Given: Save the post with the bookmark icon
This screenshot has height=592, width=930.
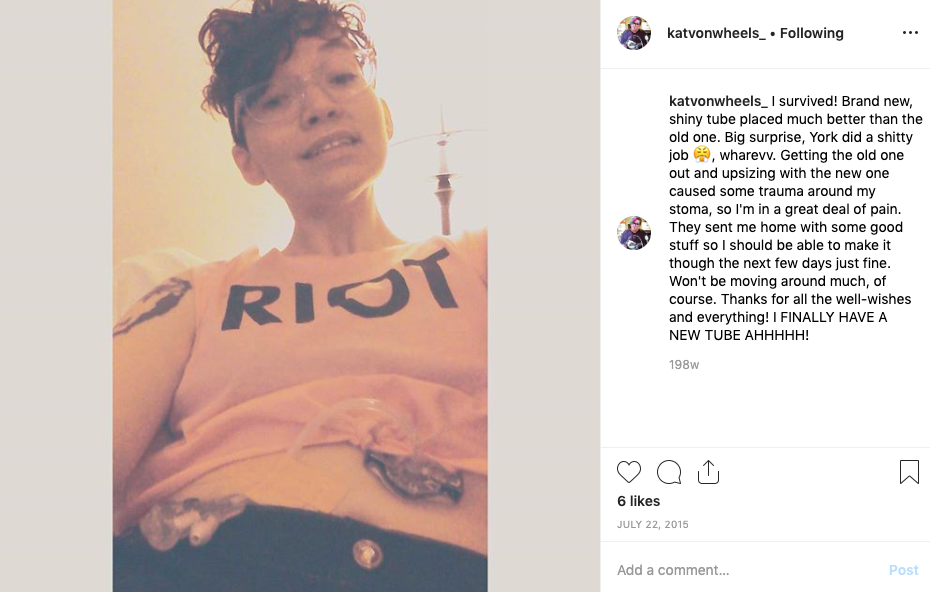Looking at the screenshot, I should [x=909, y=472].
